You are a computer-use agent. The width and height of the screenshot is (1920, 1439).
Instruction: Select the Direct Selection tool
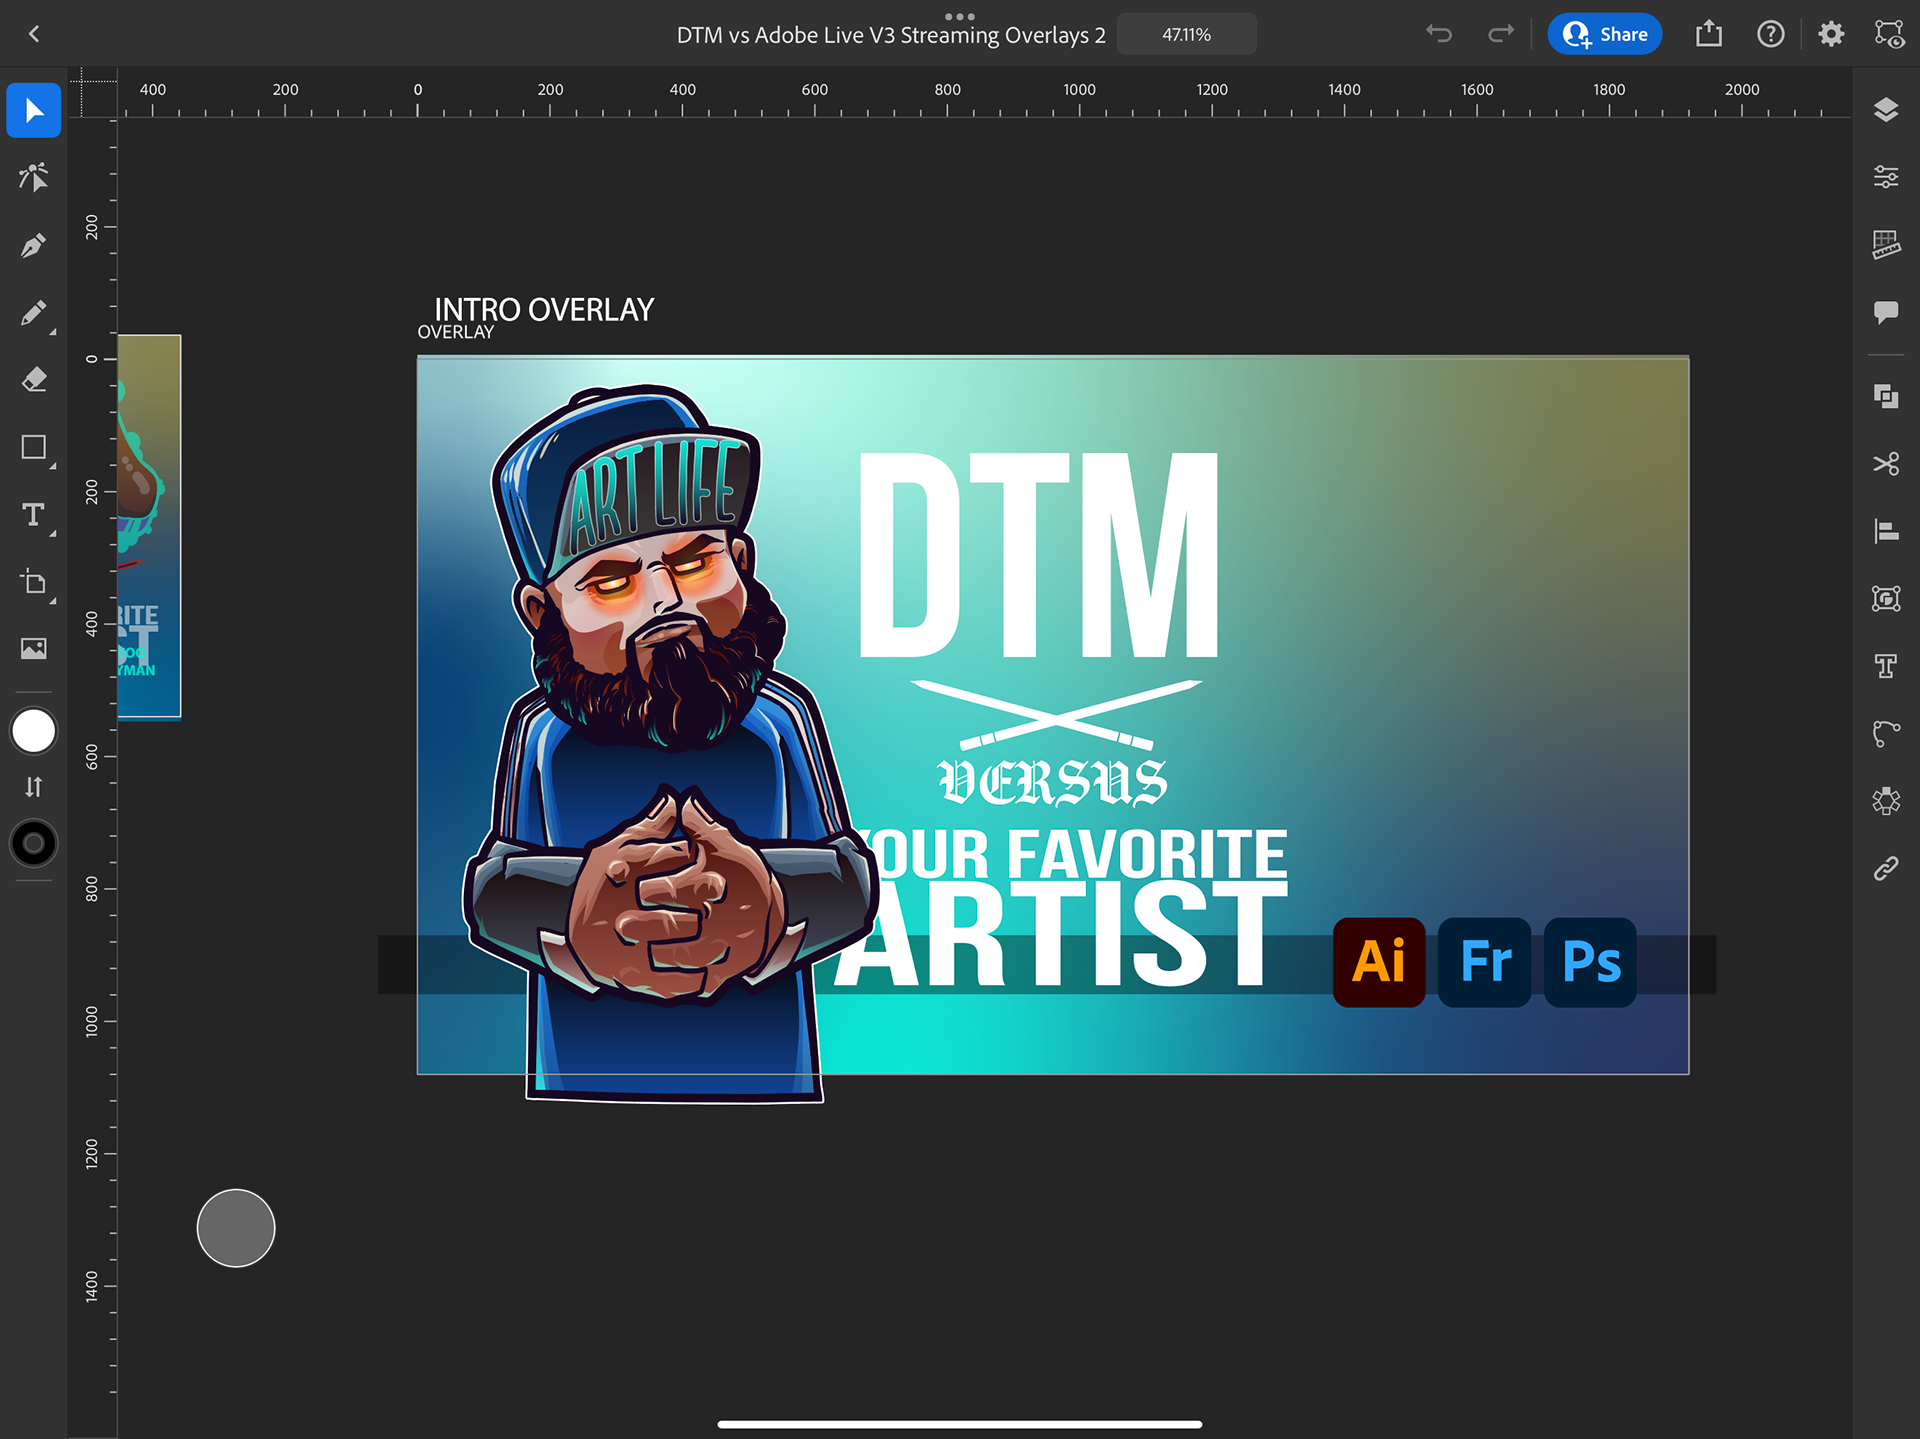pyautogui.click(x=33, y=178)
